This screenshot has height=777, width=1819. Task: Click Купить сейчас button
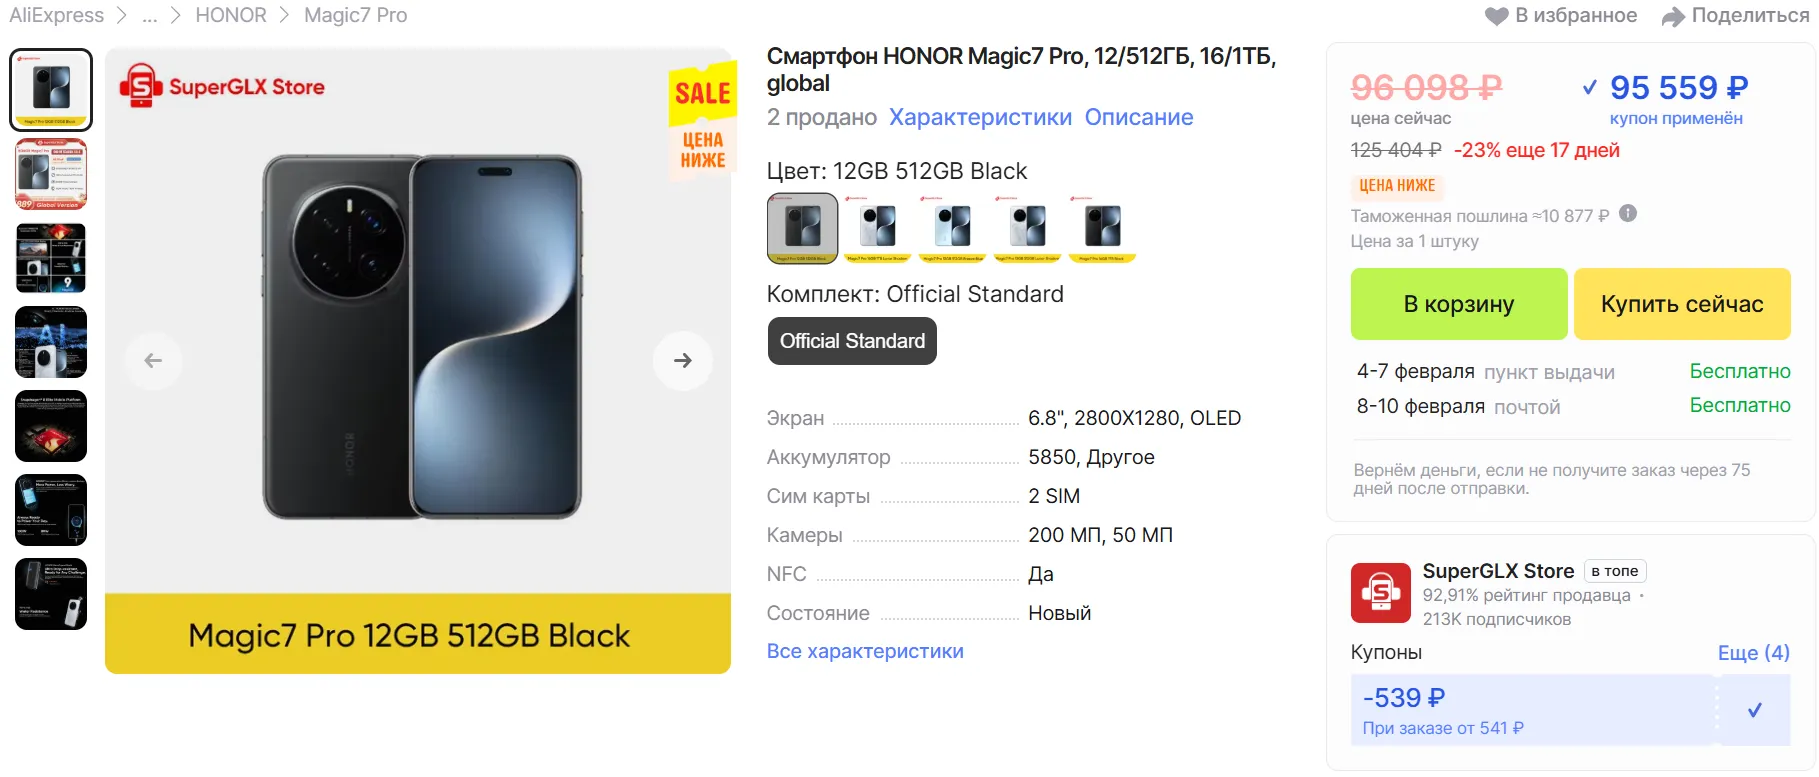click(x=1682, y=304)
